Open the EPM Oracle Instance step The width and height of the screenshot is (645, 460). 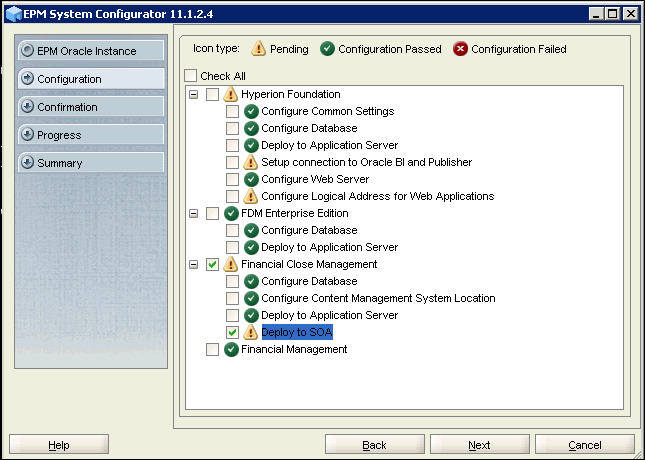pyautogui.click(x=90, y=50)
